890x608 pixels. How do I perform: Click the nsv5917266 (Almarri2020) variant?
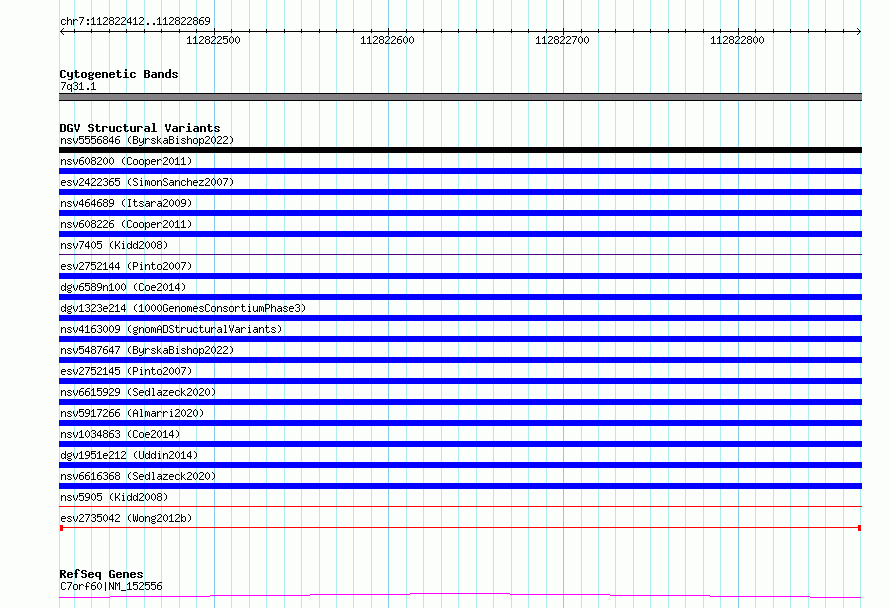click(x=132, y=413)
